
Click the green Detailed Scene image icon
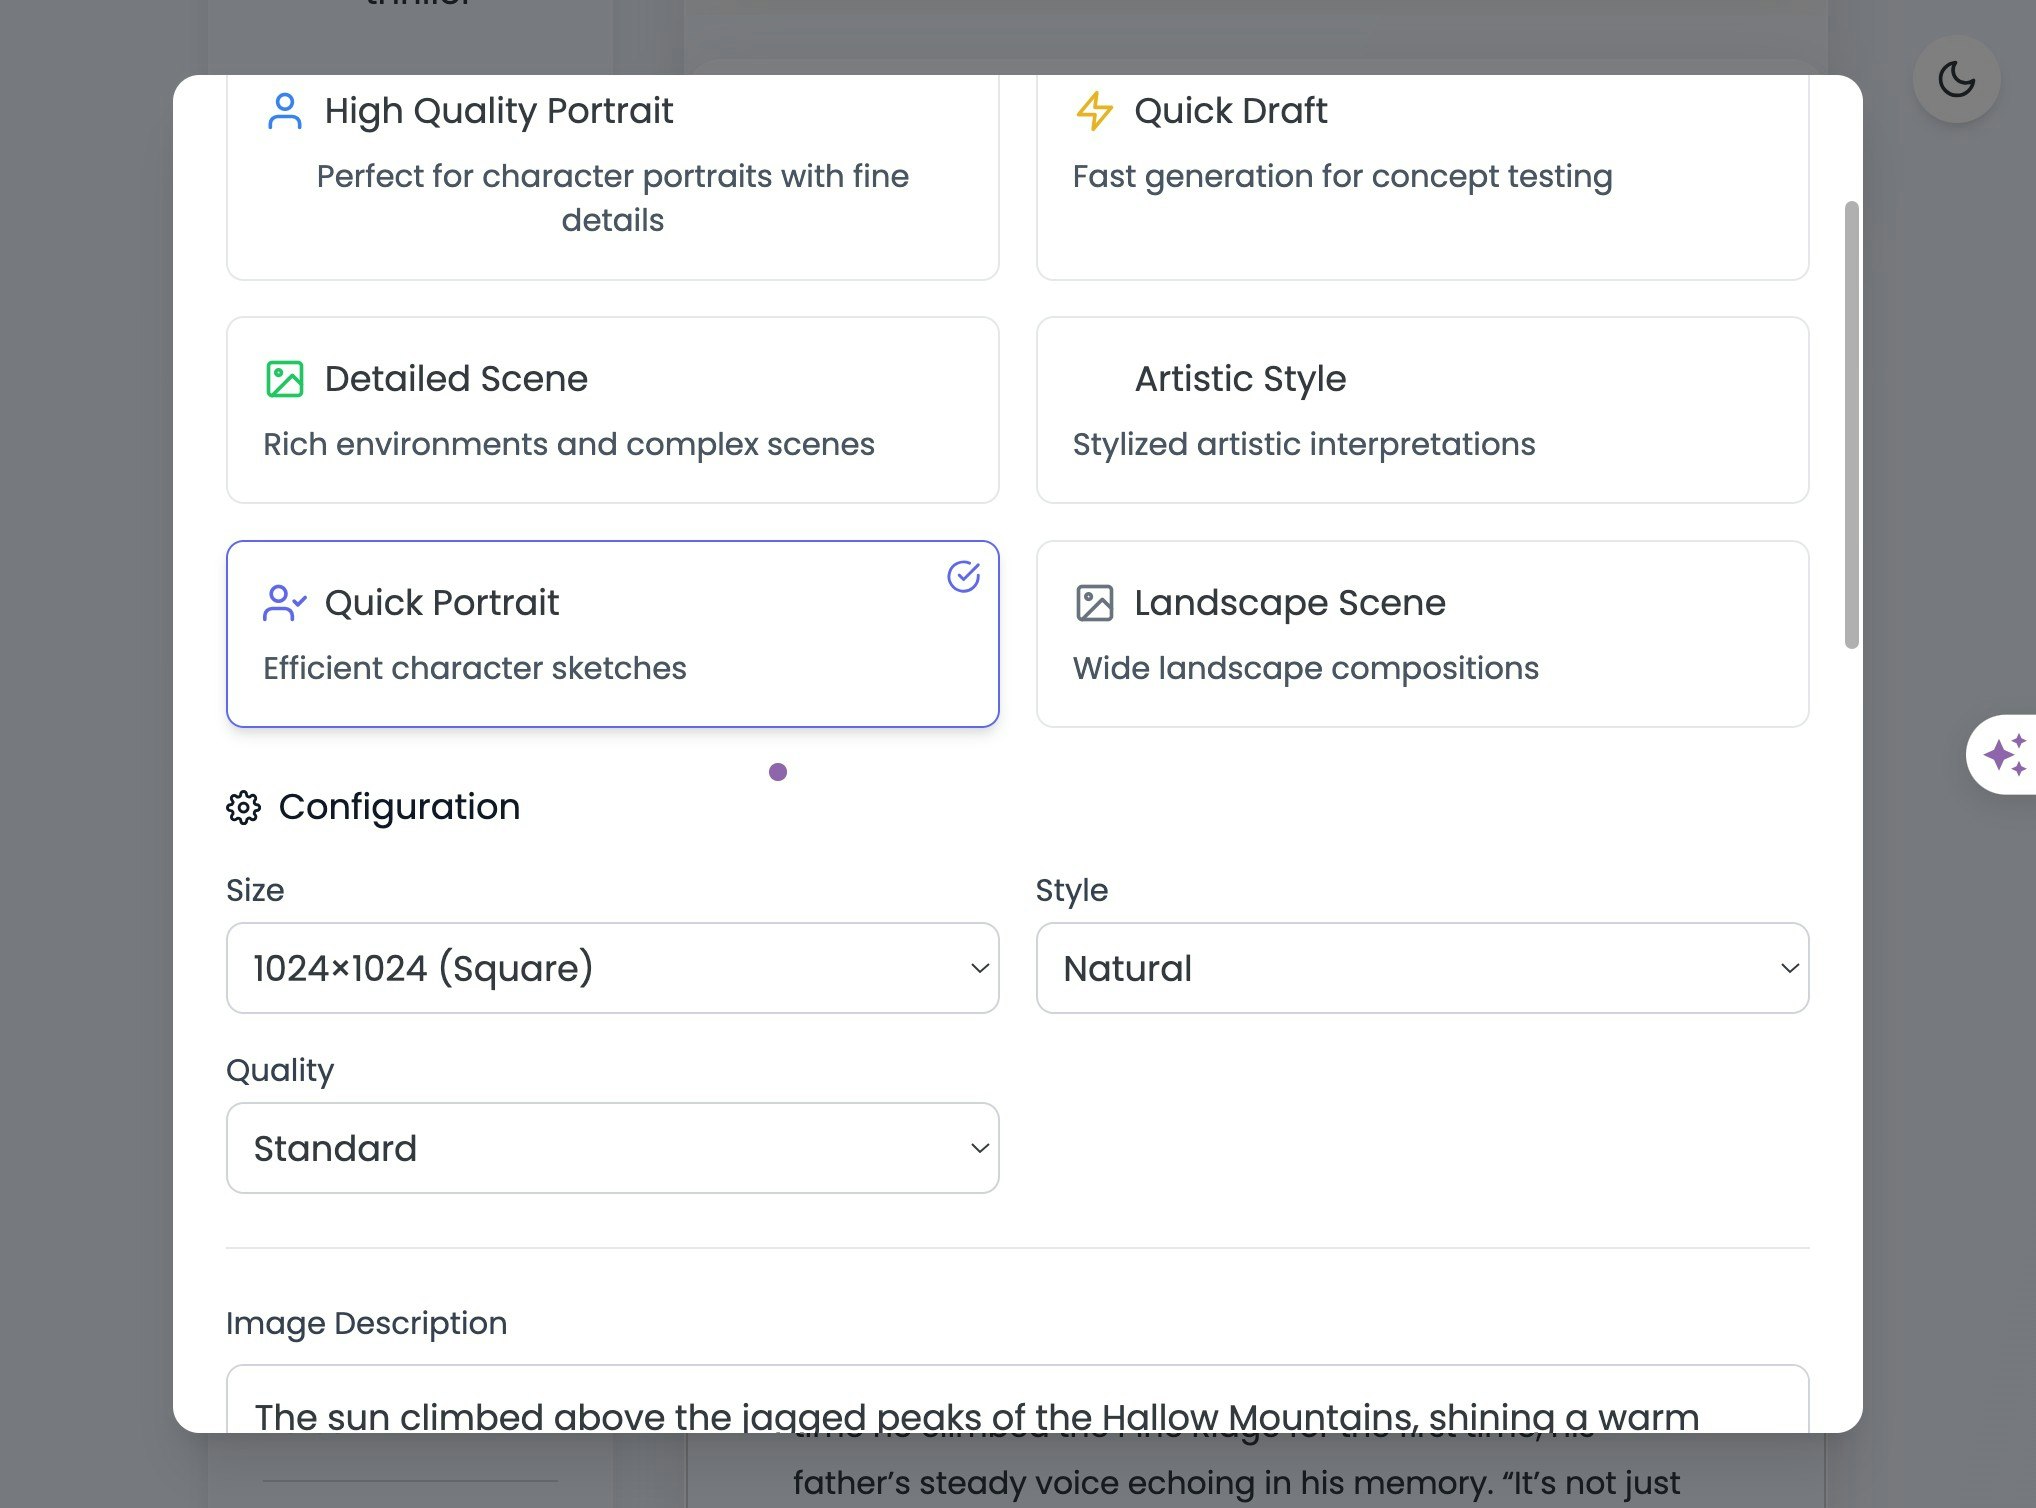click(x=285, y=379)
